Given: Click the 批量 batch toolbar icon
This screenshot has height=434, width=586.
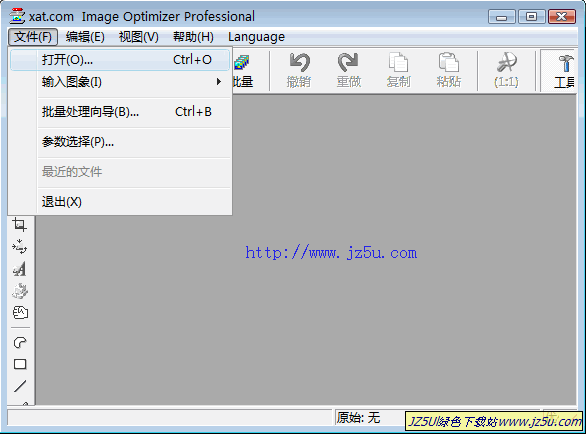Looking at the screenshot, I should coord(243,71).
